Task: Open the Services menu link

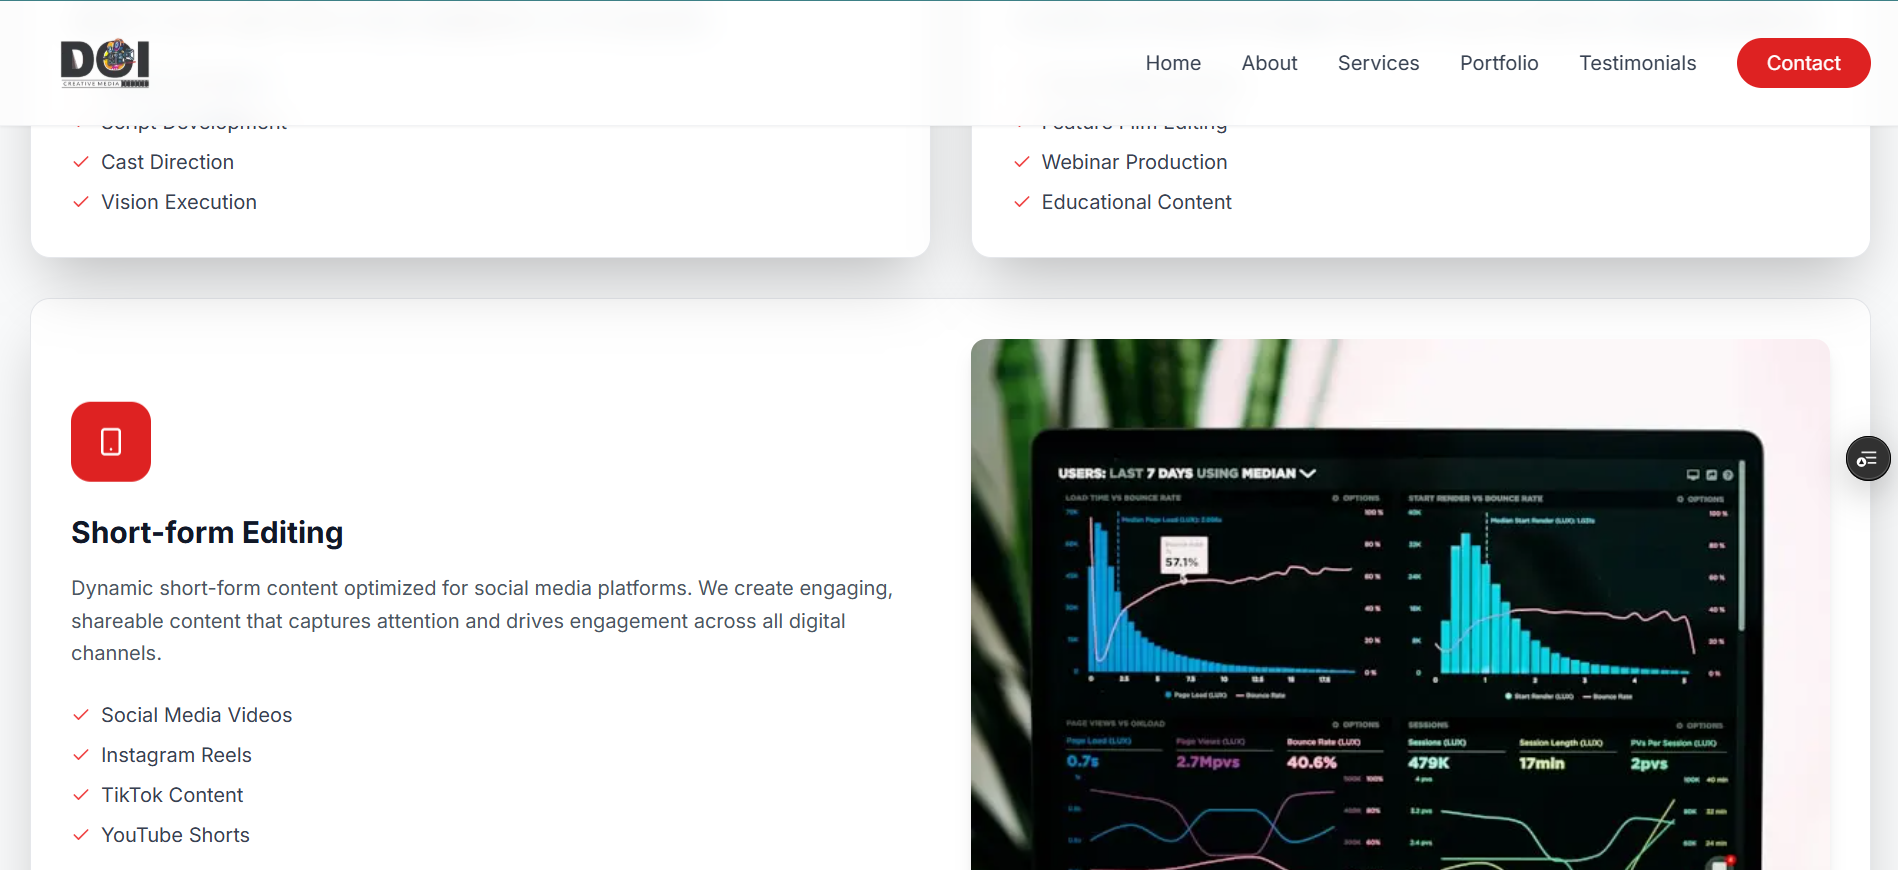Action: tap(1378, 63)
